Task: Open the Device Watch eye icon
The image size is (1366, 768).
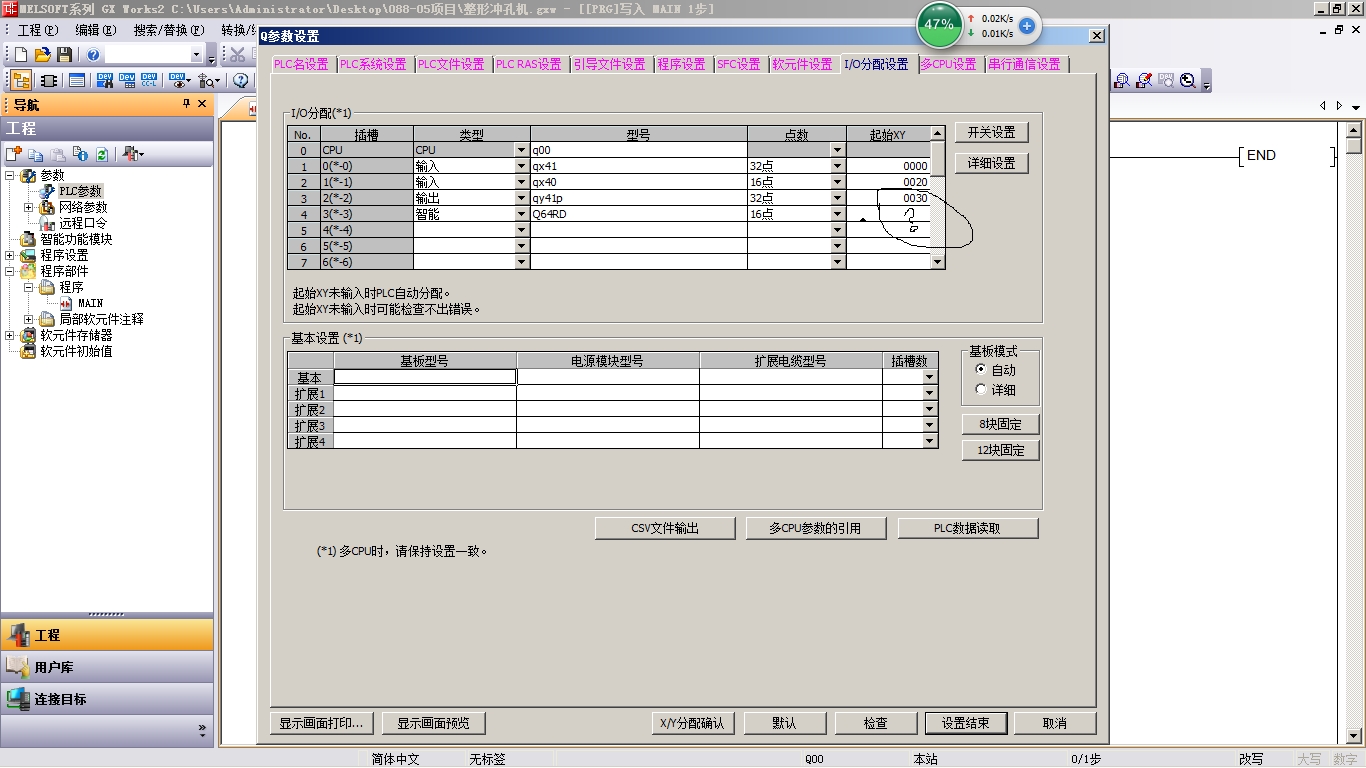Action: [180, 80]
